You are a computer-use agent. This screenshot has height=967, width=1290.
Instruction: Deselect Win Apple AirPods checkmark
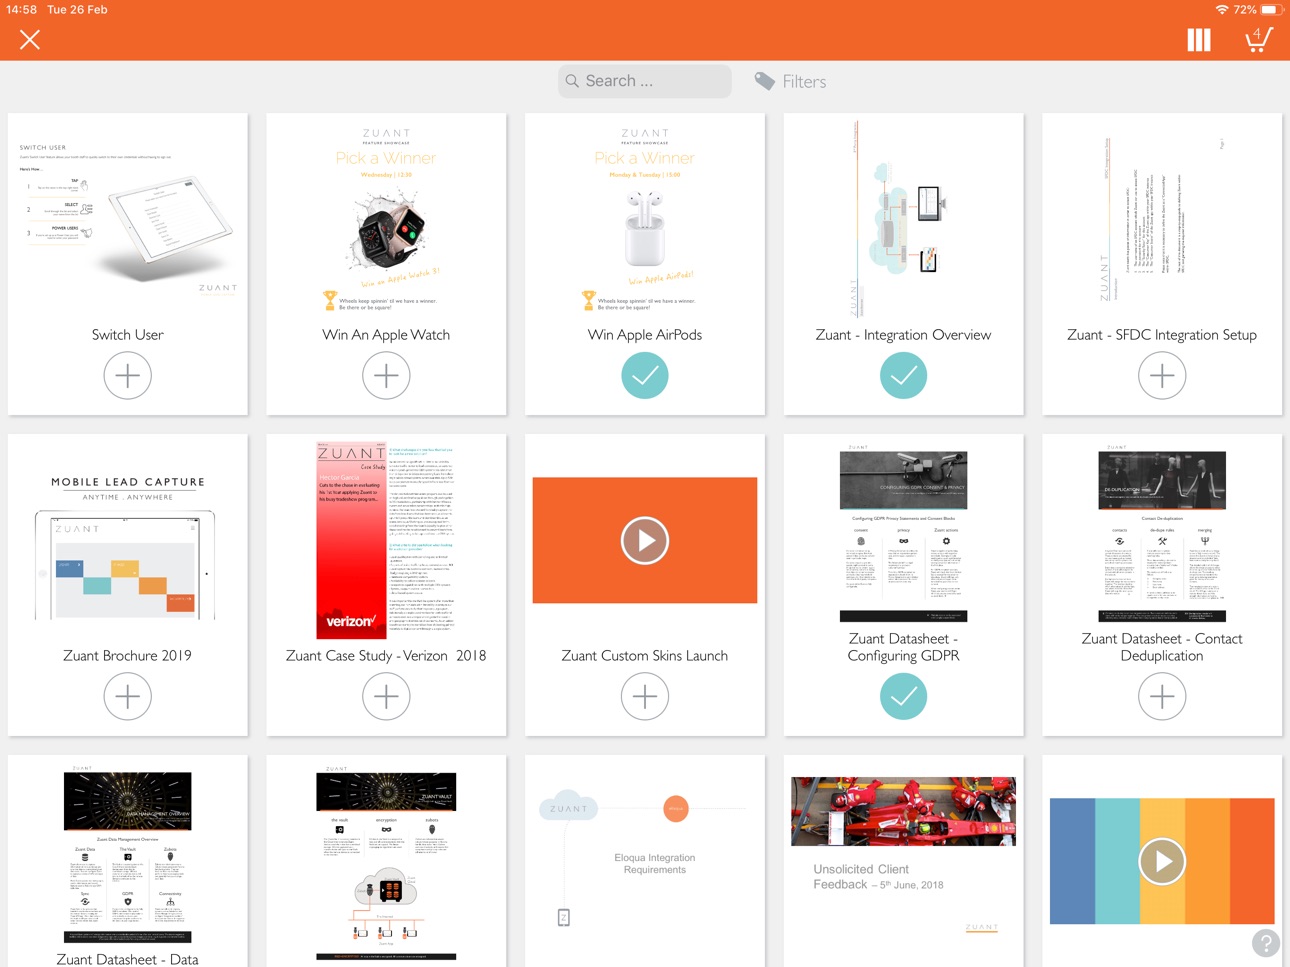[x=645, y=376]
